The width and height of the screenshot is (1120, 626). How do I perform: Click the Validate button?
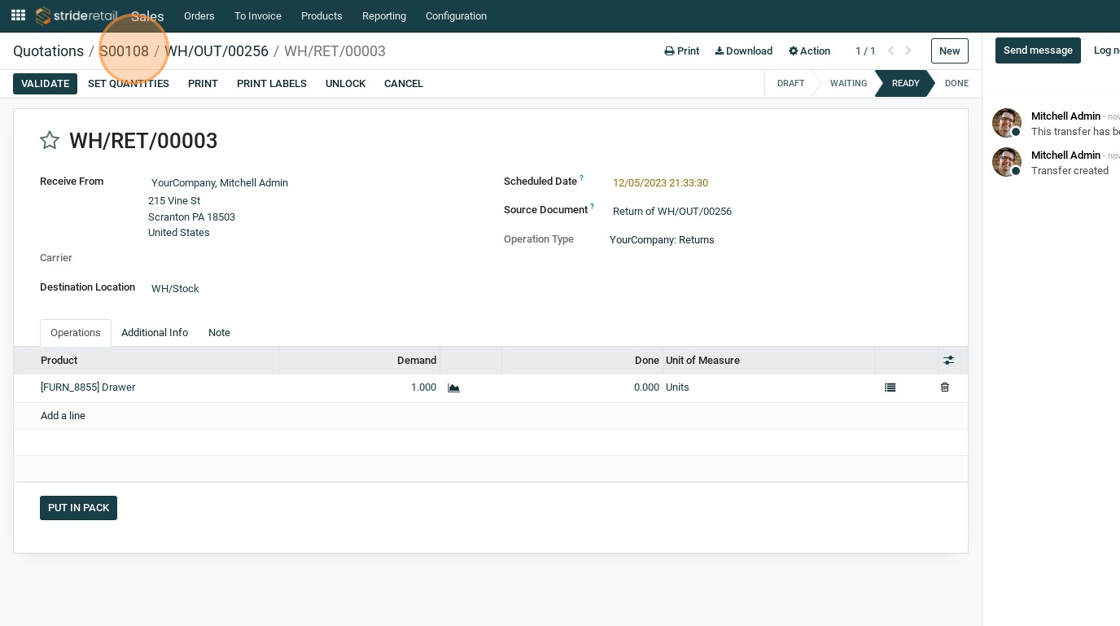45,84
